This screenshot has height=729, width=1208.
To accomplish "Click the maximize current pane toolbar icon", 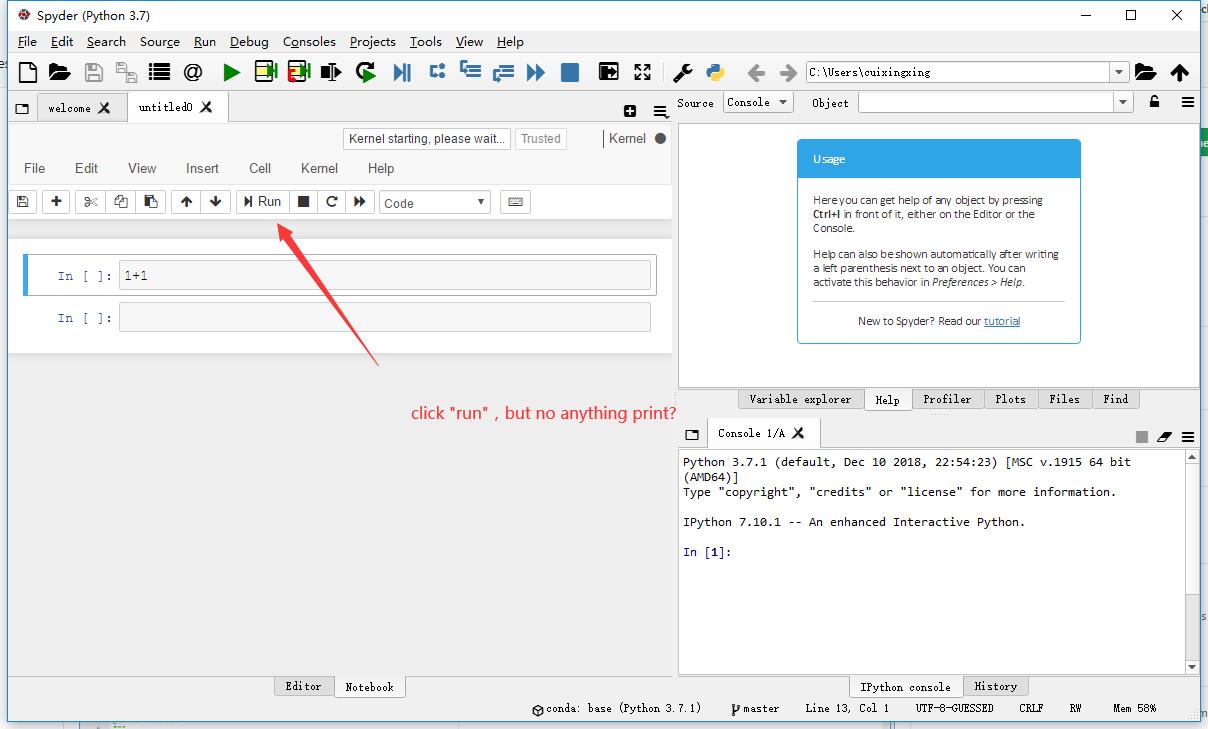I will tap(641, 71).
